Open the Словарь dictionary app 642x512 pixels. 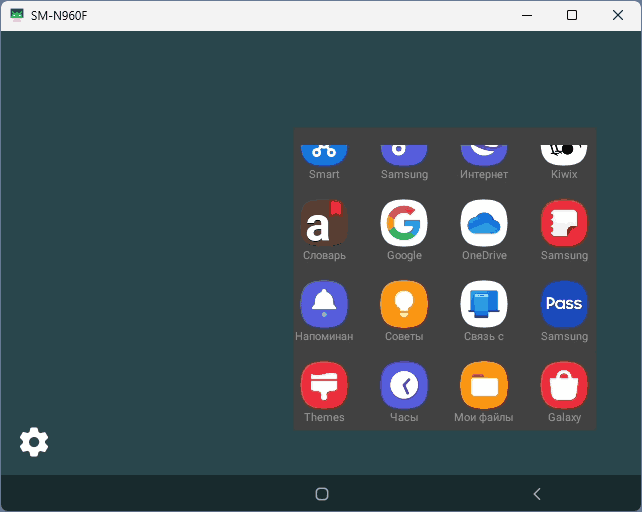(324, 223)
